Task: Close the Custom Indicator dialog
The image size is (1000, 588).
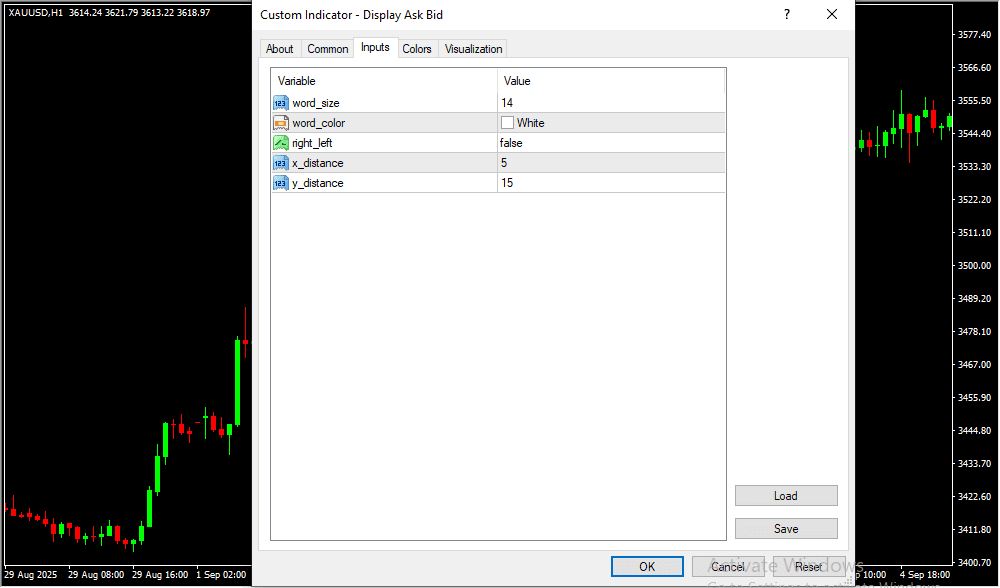Action: [x=831, y=15]
